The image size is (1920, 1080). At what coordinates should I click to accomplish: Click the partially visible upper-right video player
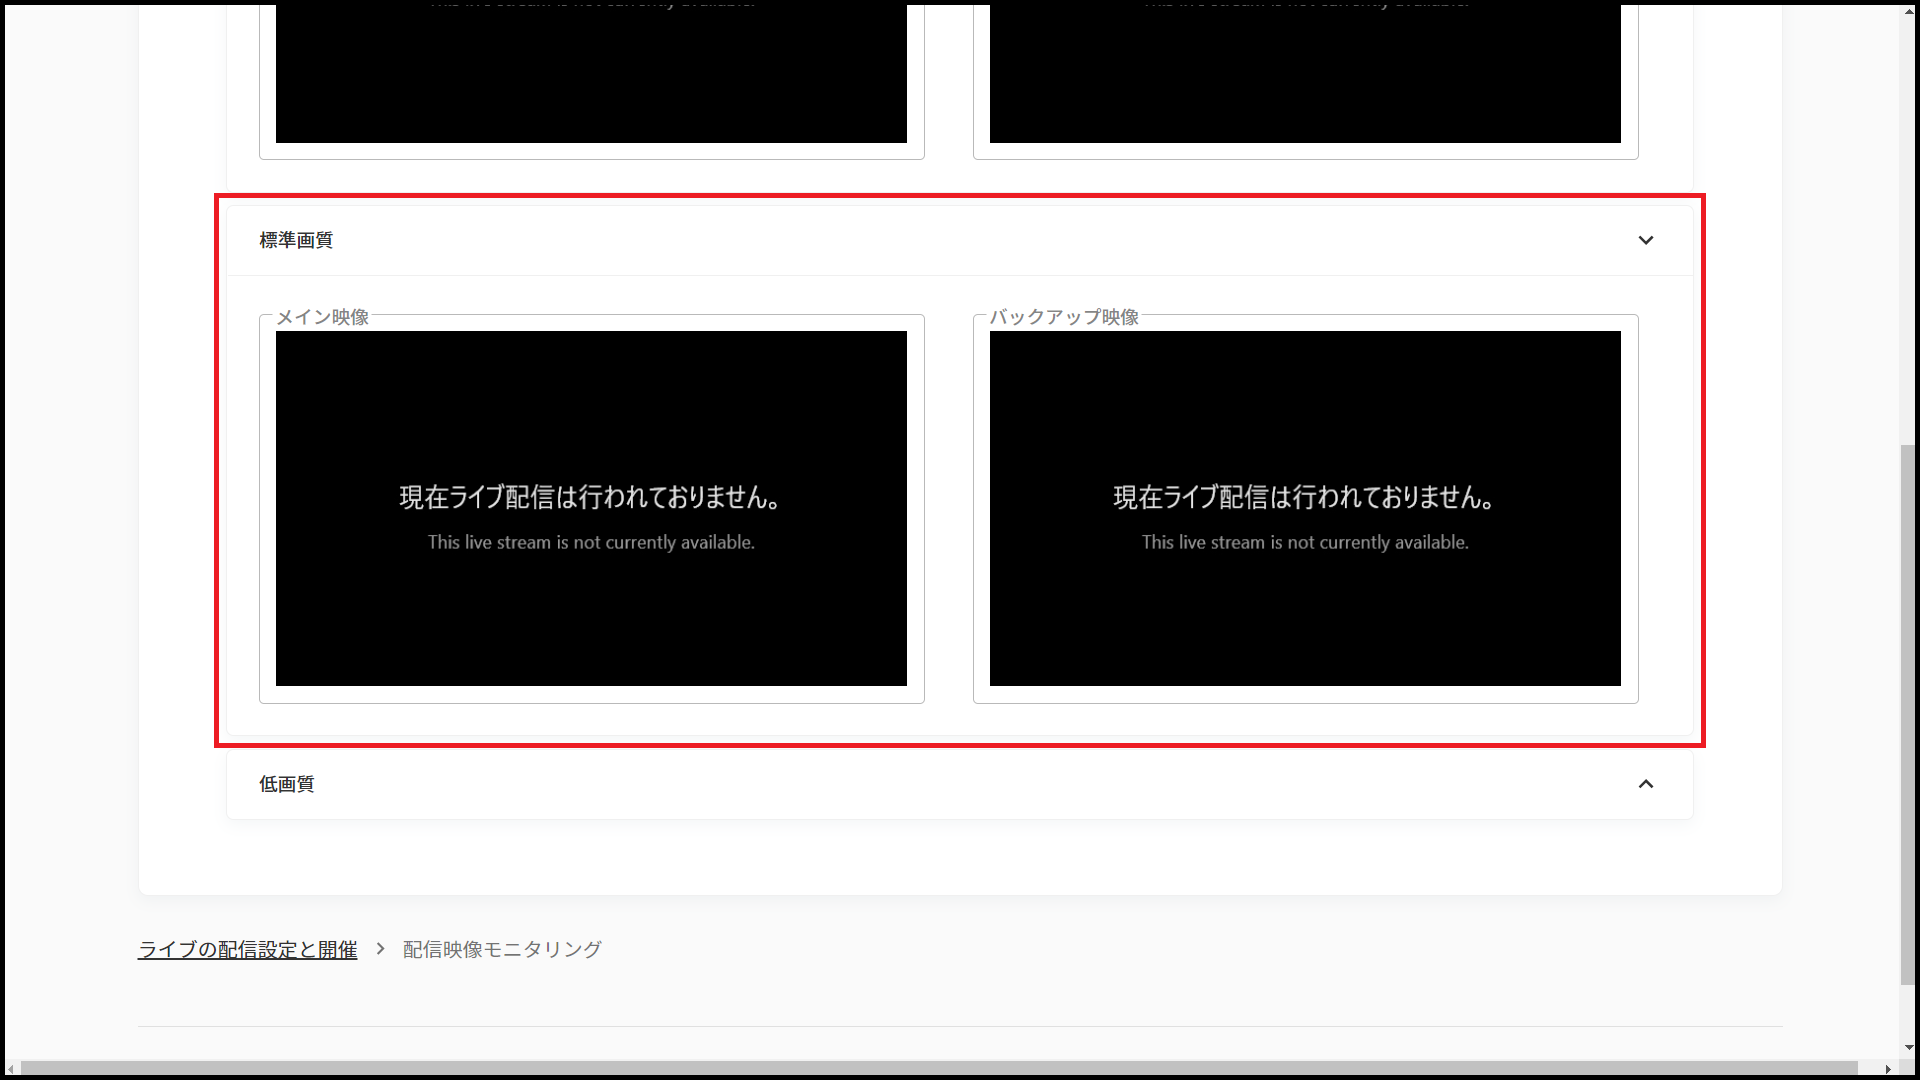coord(1305,73)
